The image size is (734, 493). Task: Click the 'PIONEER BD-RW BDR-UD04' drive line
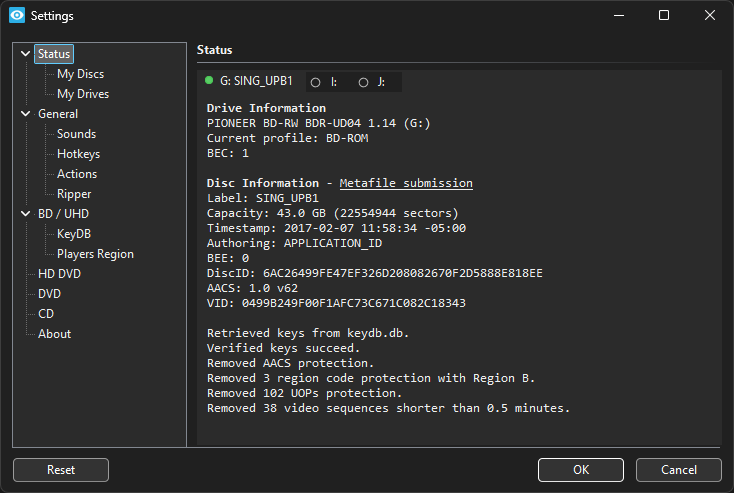[x=319, y=123]
